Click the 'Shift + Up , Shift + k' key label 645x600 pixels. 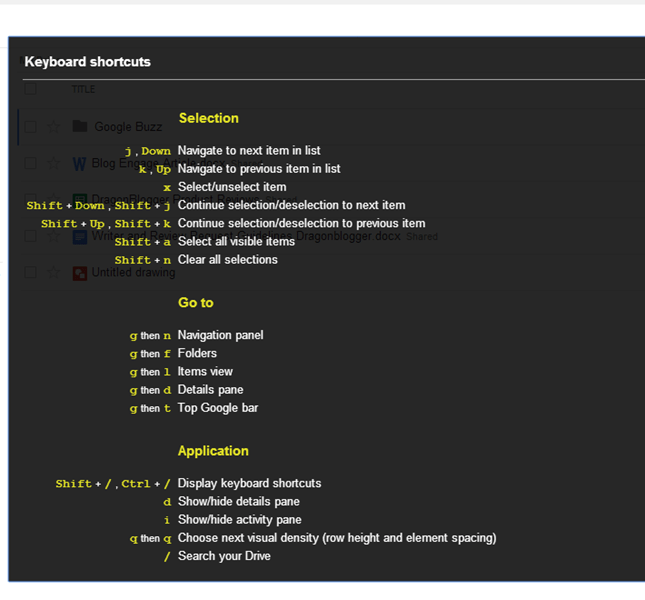106,223
